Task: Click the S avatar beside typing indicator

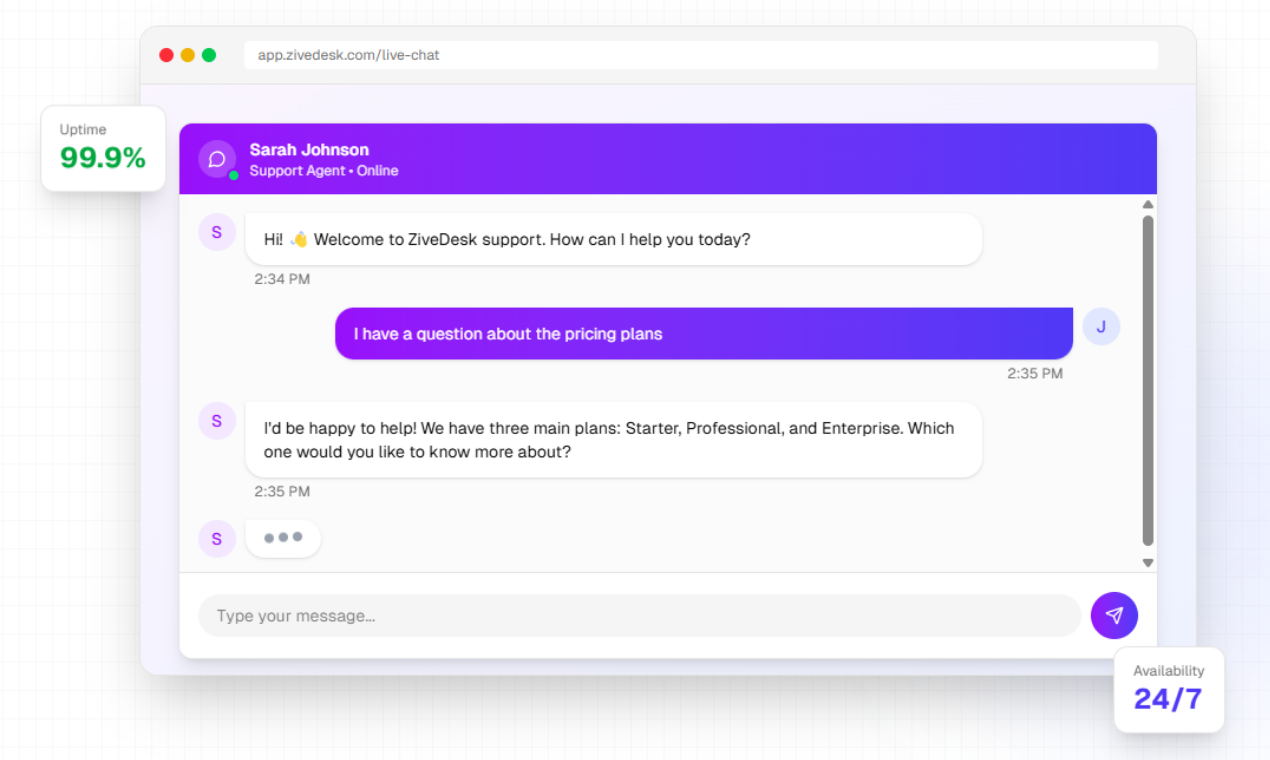Action: click(217, 539)
